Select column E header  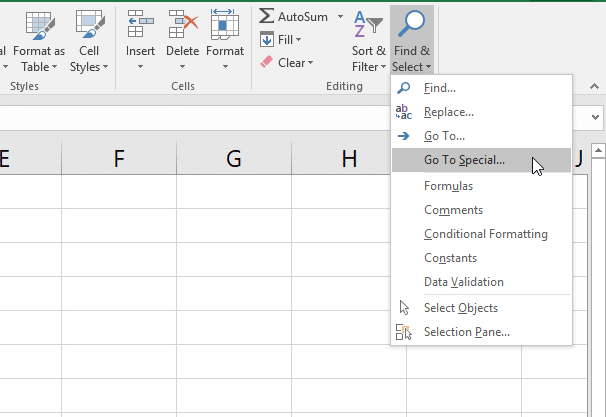30,158
